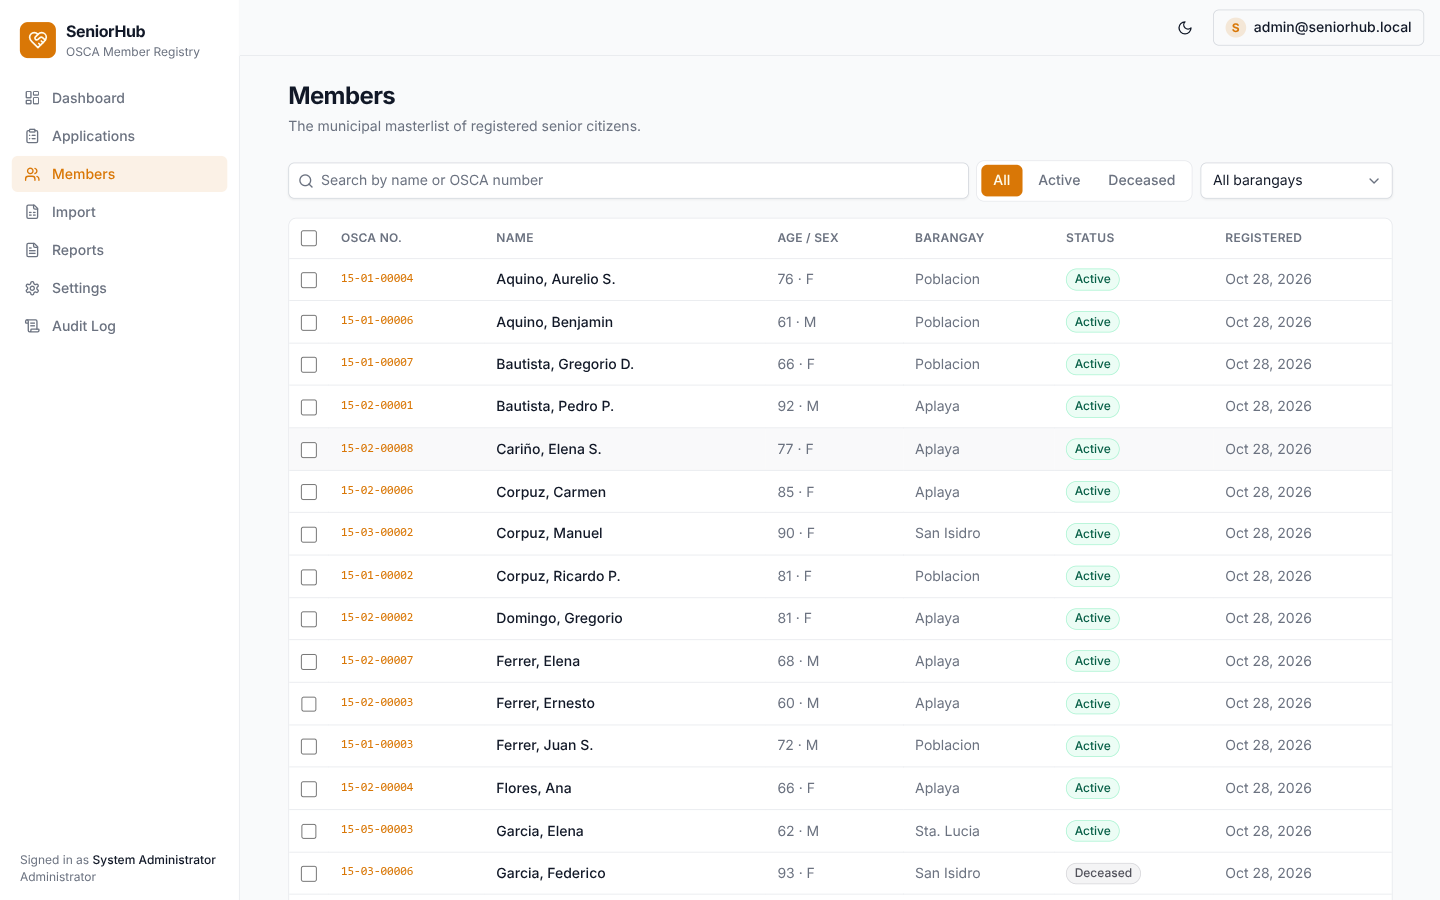Click the name Ferrer, Juan S.
Image resolution: width=1440 pixels, height=900 pixels.
click(x=545, y=745)
